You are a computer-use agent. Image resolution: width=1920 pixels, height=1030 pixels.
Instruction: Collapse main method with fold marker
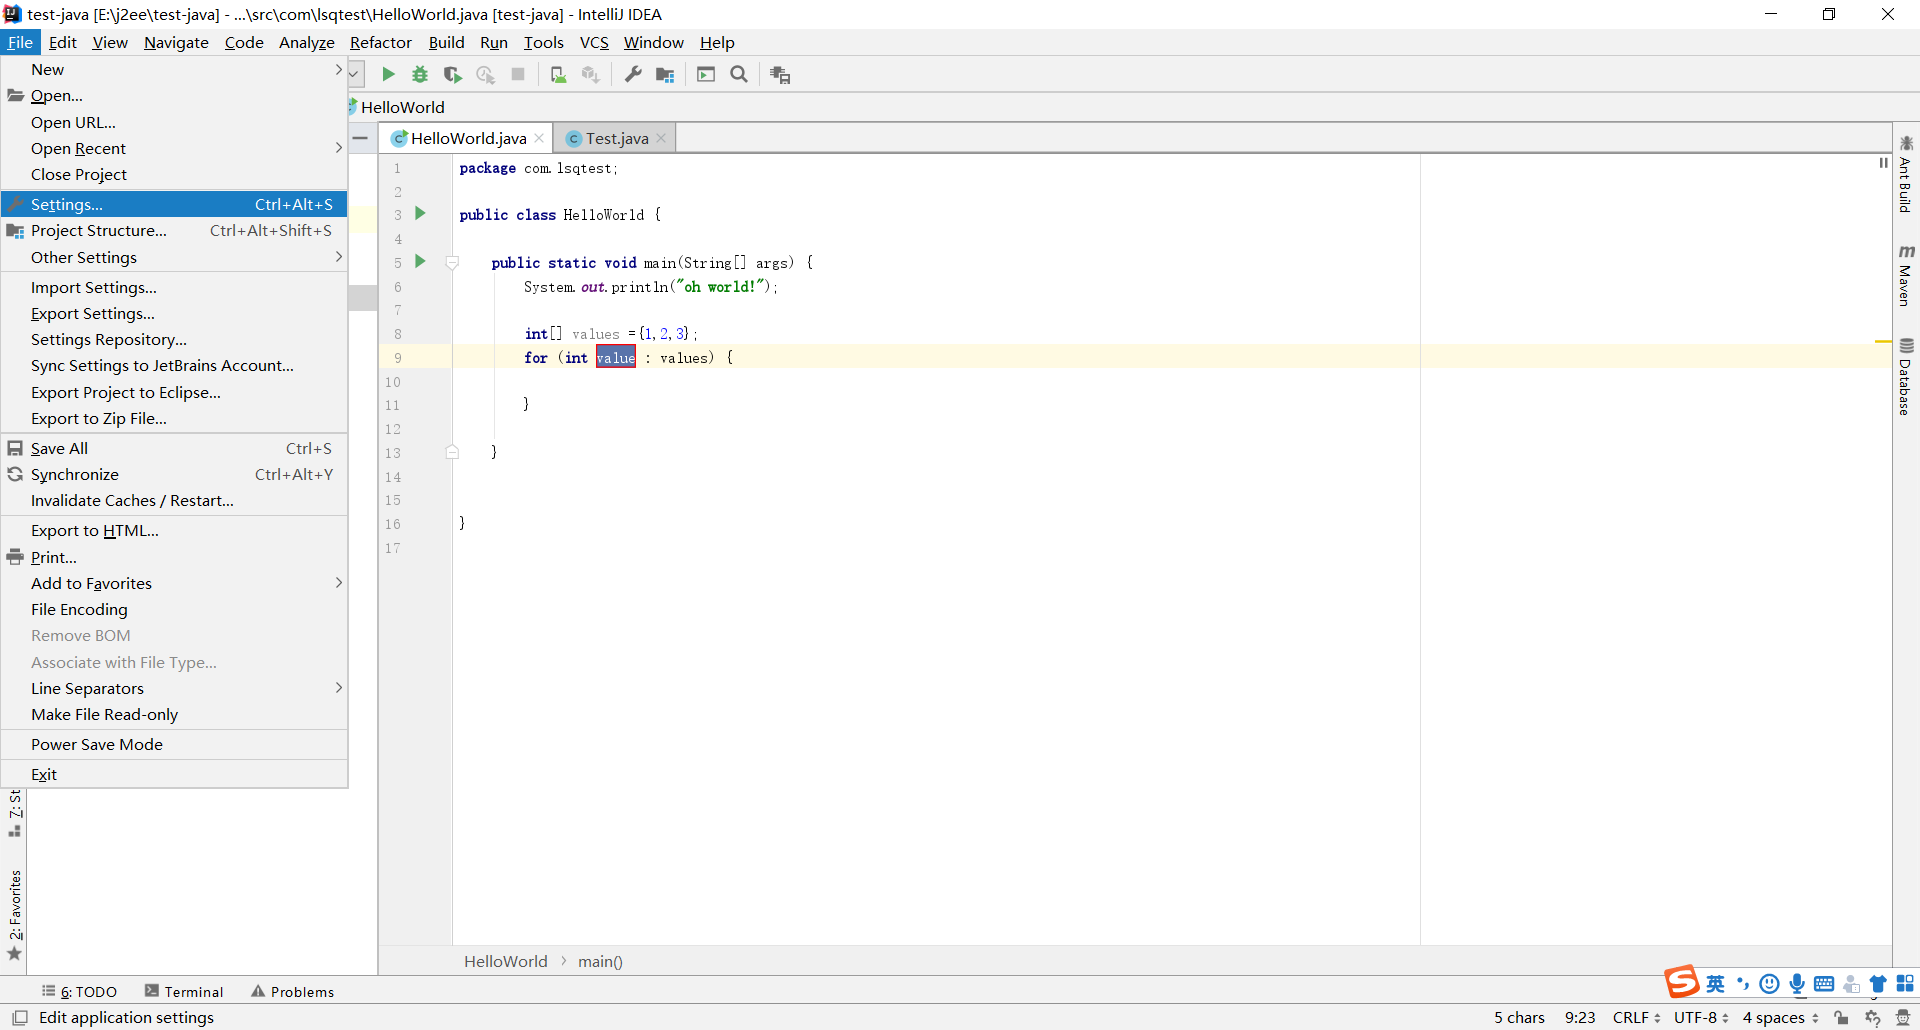[452, 263]
